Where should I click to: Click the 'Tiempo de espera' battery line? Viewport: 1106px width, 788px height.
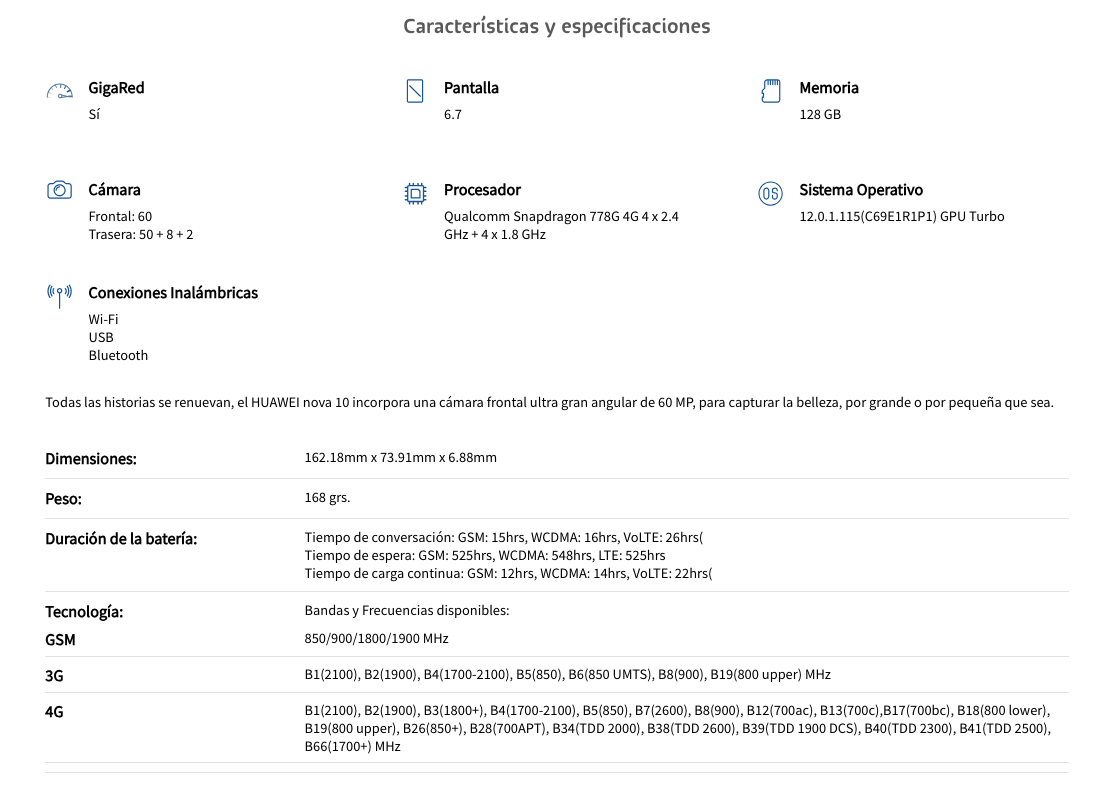click(x=485, y=556)
